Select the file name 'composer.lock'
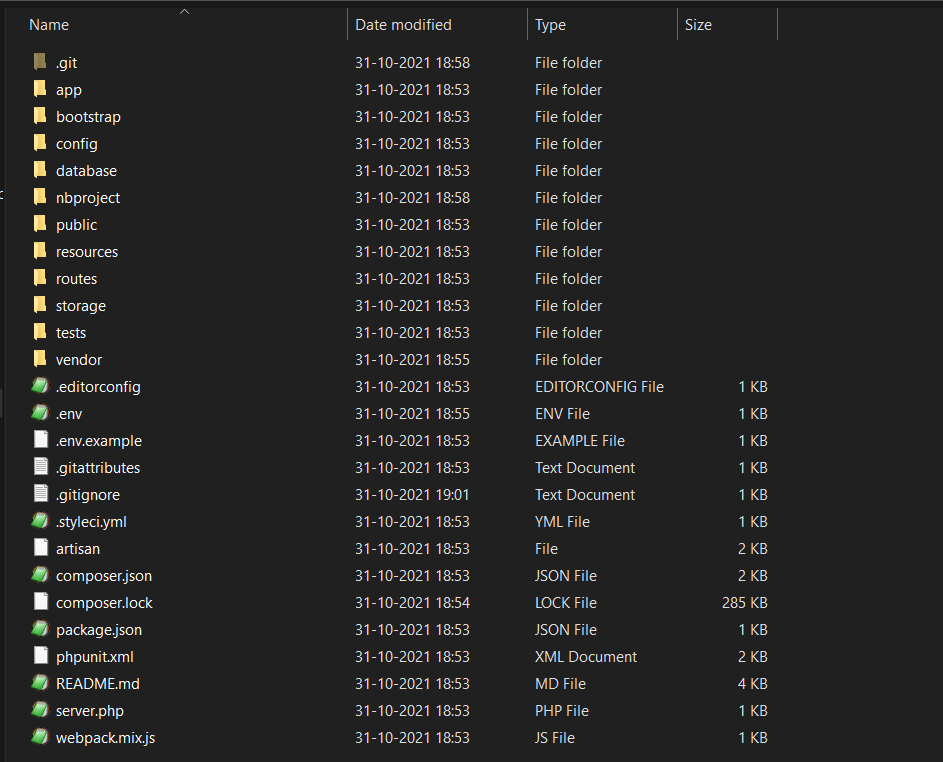This screenshot has width=943, height=762. pos(104,603)
